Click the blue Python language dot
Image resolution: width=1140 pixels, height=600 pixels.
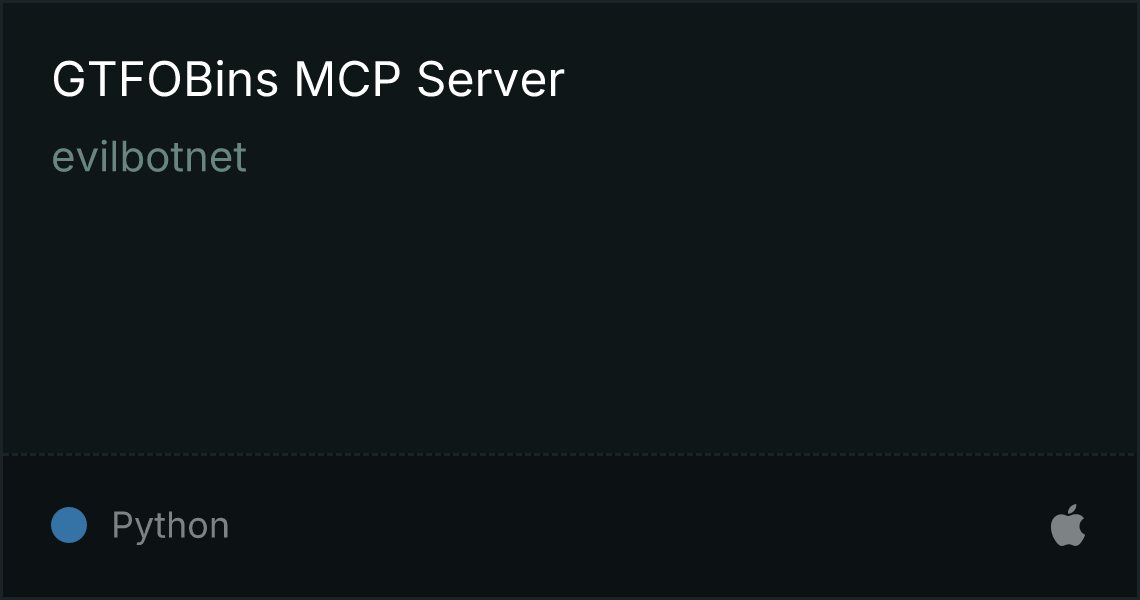click(69, 525)
